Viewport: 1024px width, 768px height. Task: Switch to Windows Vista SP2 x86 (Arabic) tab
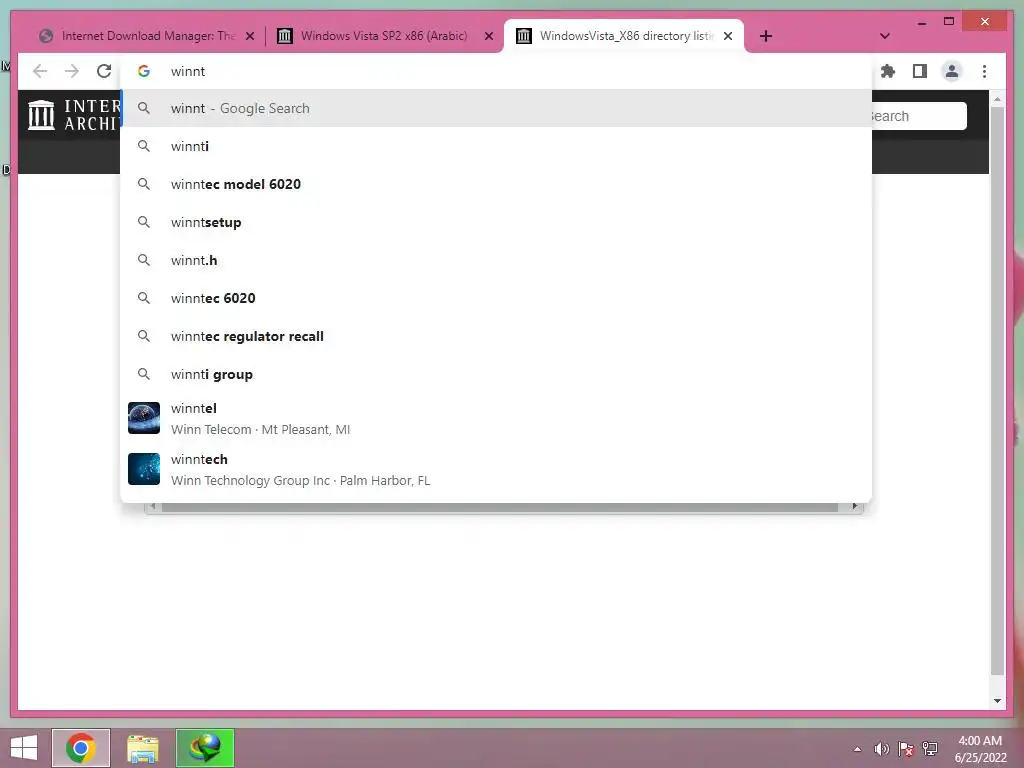point(384,36)
